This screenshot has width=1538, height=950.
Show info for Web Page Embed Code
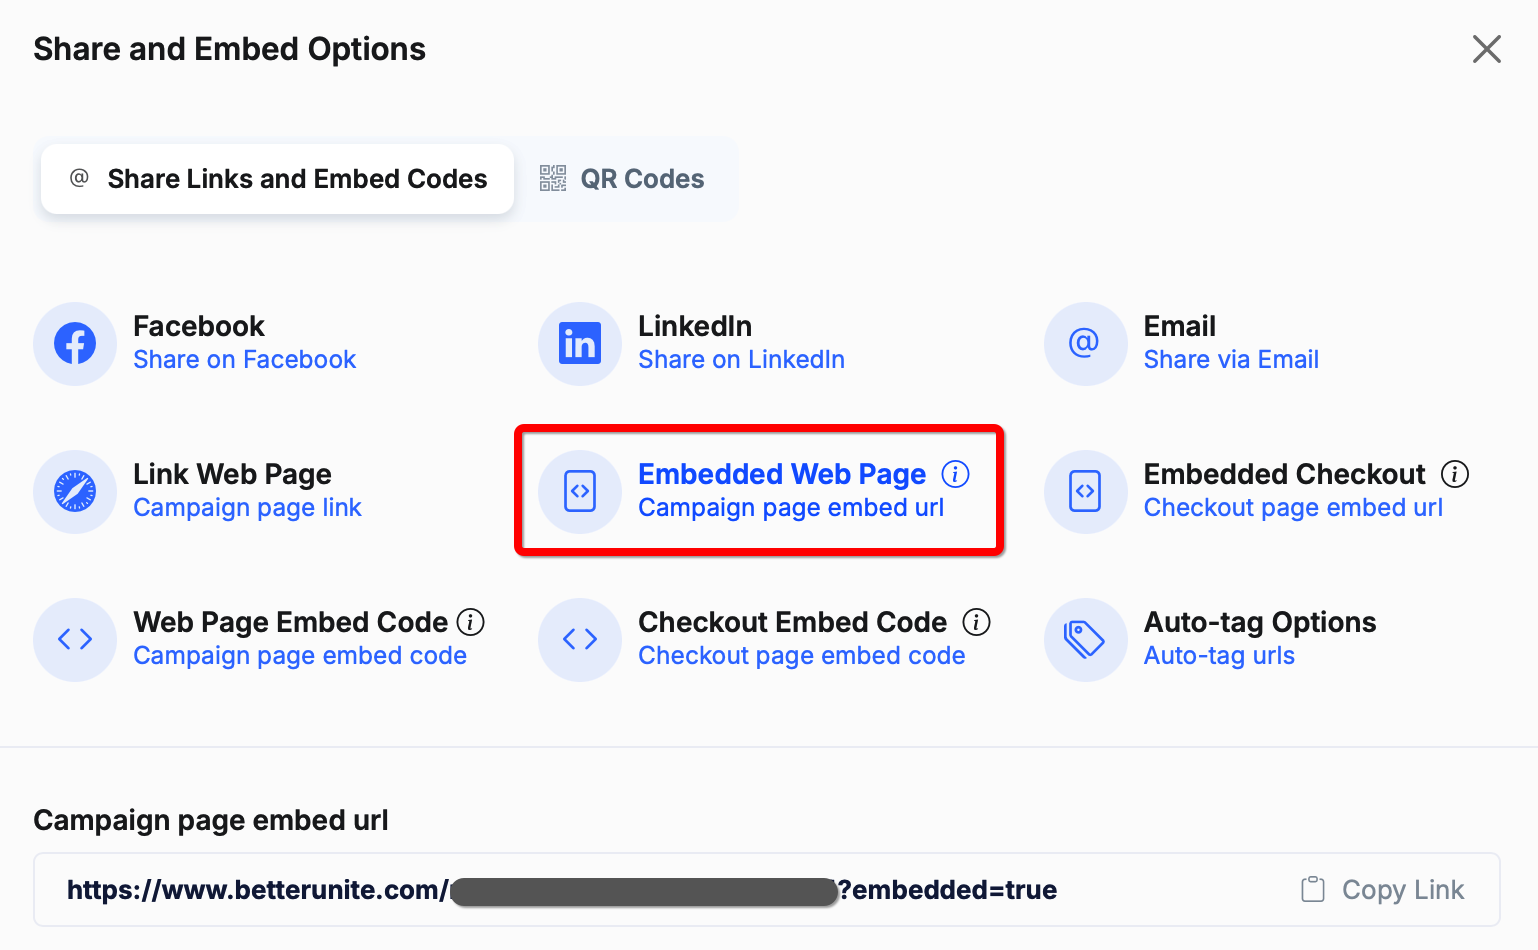tap(471, 622)
